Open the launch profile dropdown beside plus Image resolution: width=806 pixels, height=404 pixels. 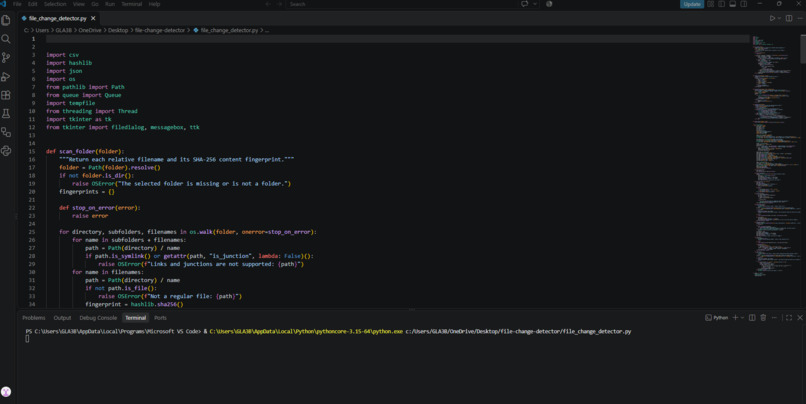[x=742, y=318]
